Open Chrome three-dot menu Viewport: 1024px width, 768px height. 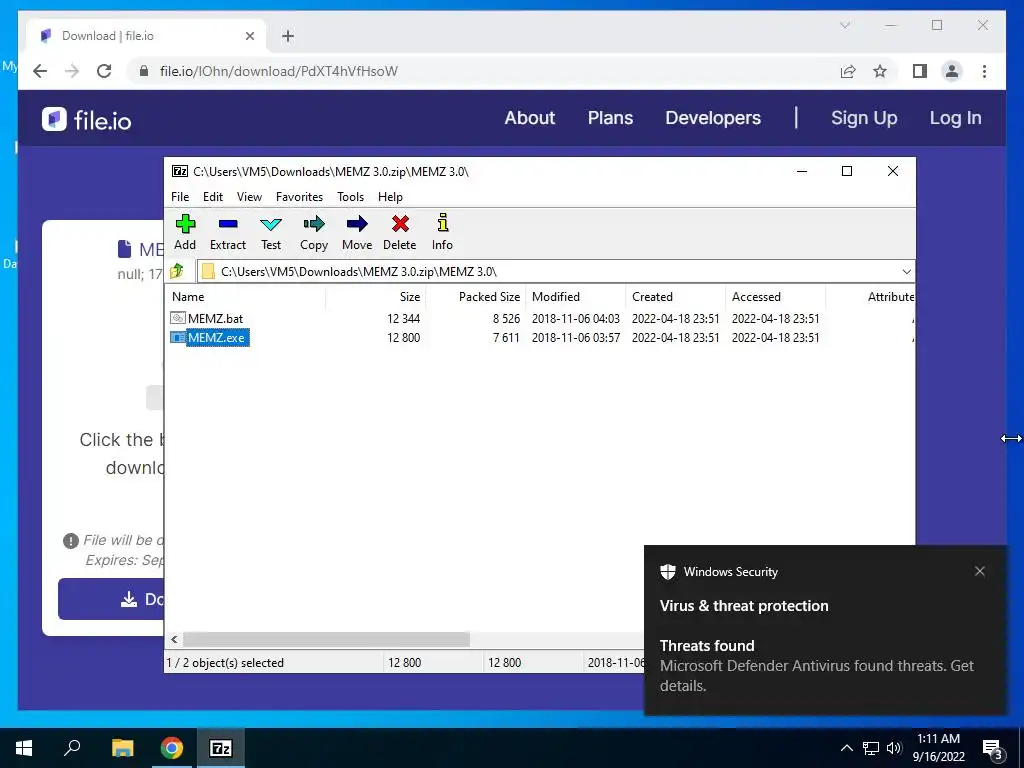click(x=984, y=71)
